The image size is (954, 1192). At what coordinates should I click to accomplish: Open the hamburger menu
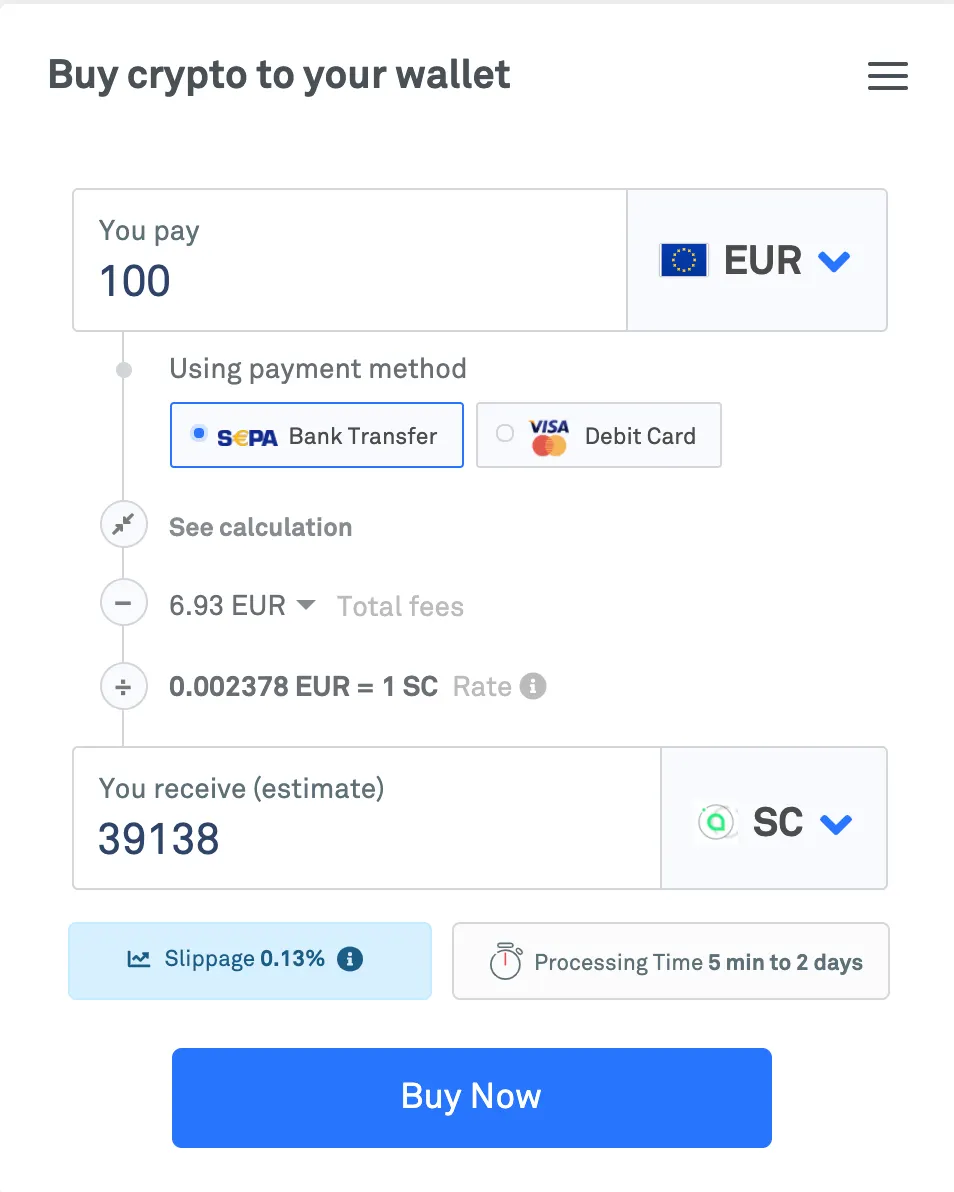point(887,76)
